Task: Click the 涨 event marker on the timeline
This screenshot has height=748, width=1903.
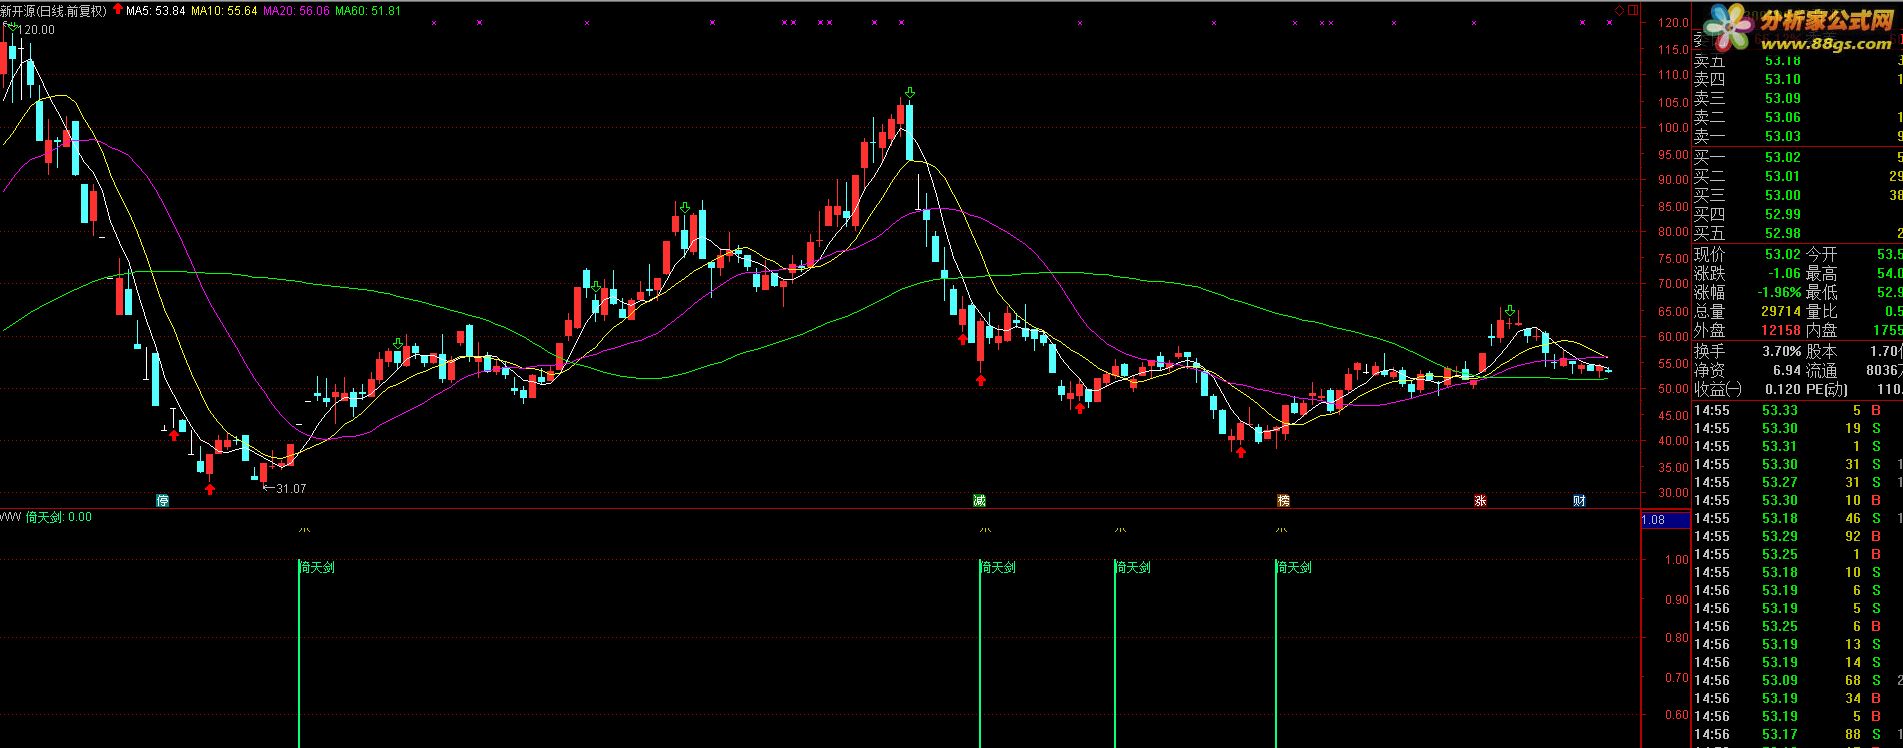Action: click(1480, 500)
